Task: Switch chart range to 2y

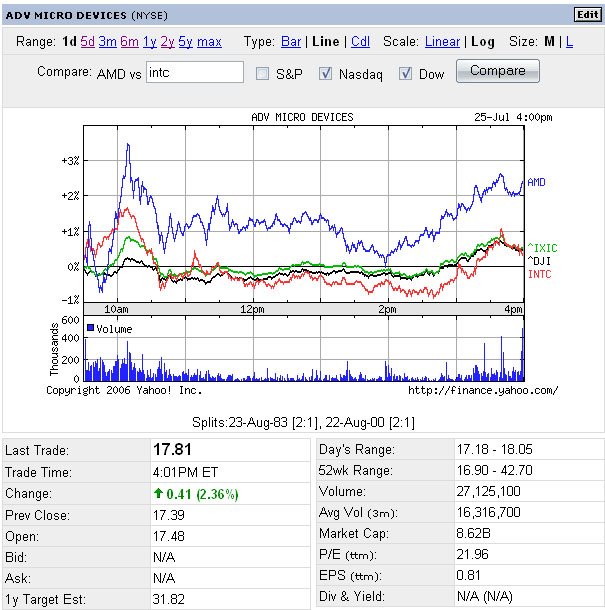Action: pos(167,42)
